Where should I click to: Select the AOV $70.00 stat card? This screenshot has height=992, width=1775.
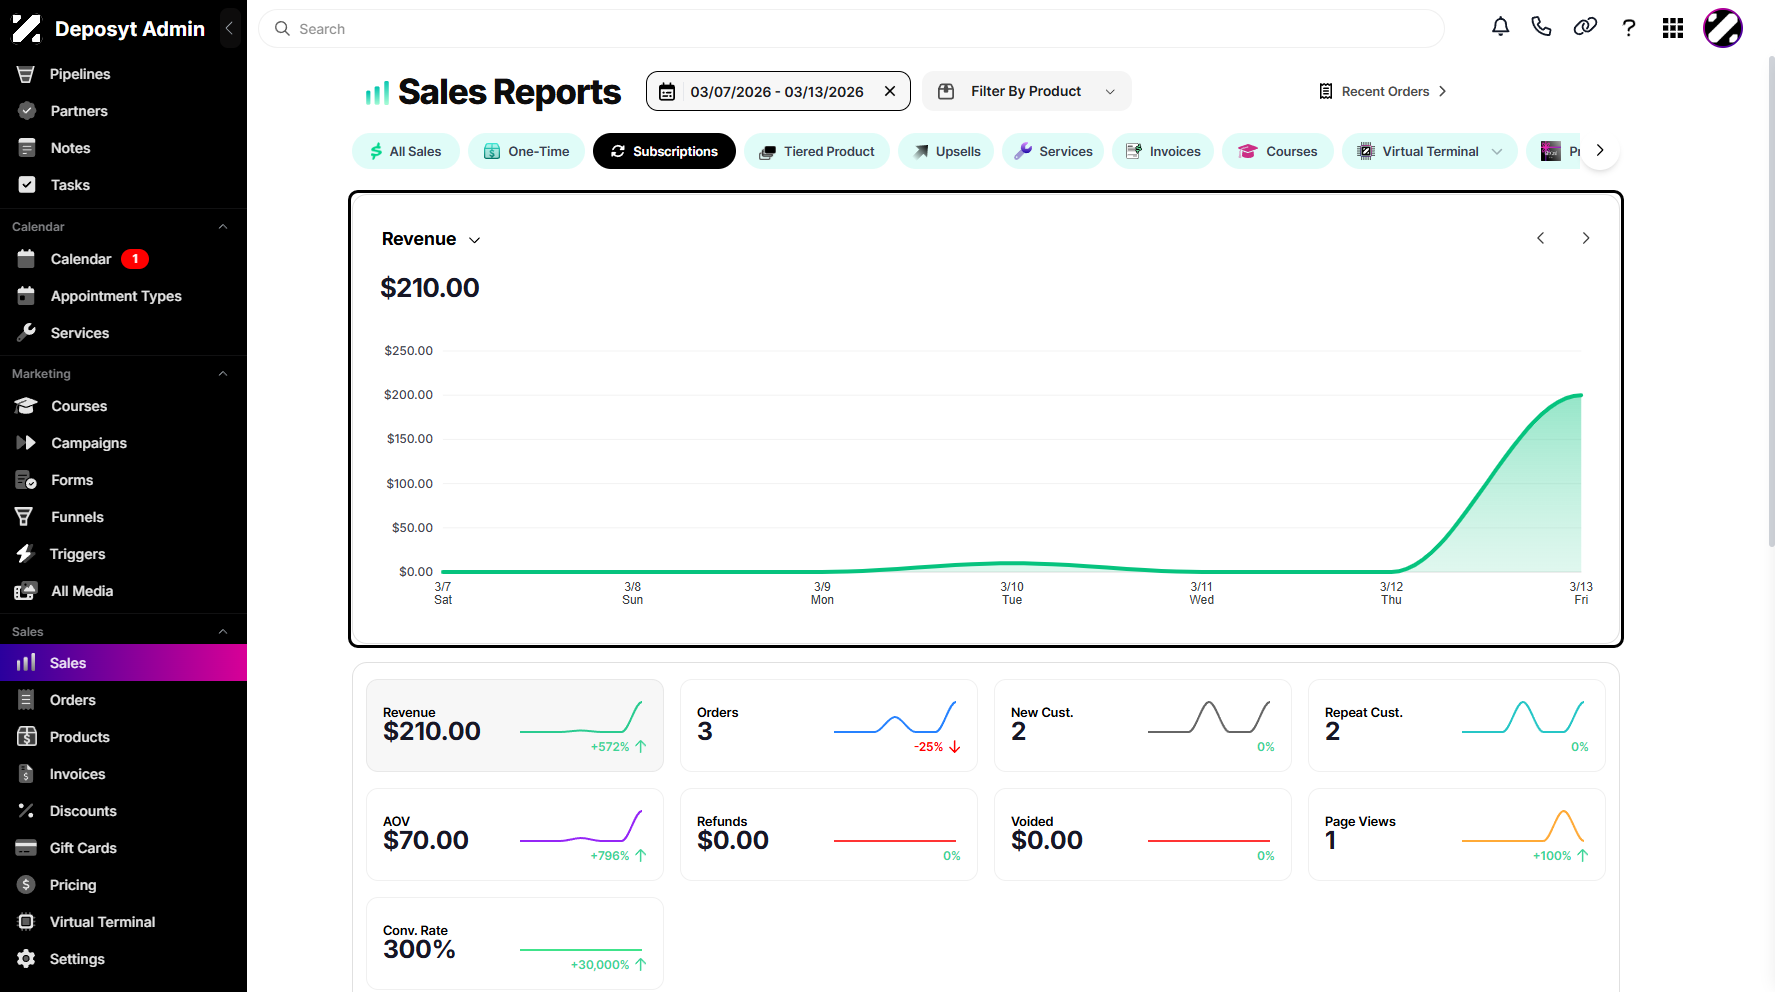(x=515, y=834)
